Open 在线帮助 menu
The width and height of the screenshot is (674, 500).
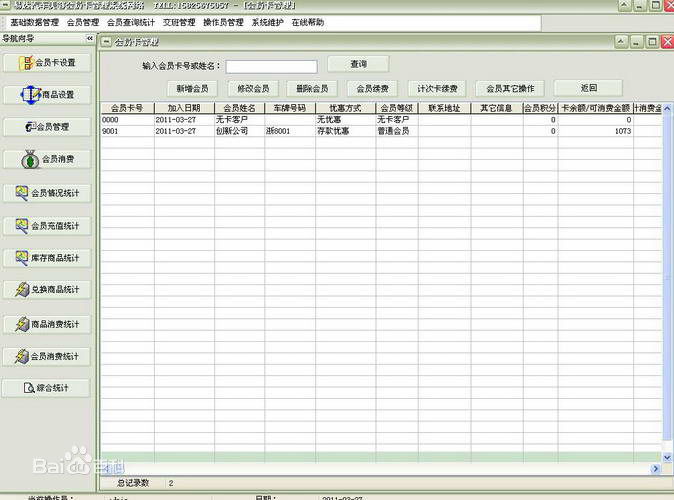click(308, 22)
